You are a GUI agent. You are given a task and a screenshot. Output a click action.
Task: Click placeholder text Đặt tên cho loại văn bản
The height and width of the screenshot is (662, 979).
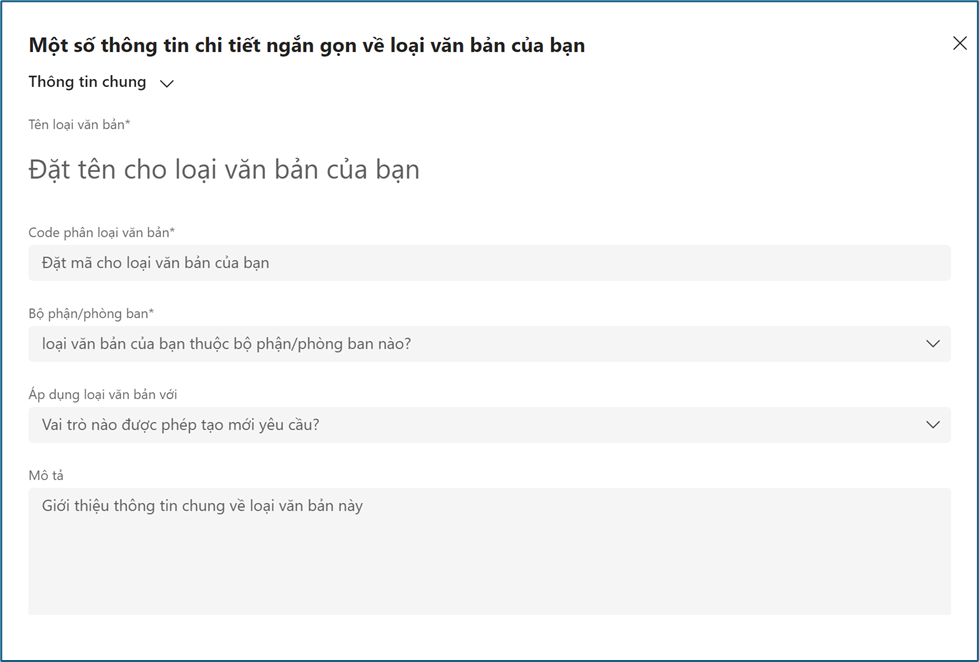(224, 170)
